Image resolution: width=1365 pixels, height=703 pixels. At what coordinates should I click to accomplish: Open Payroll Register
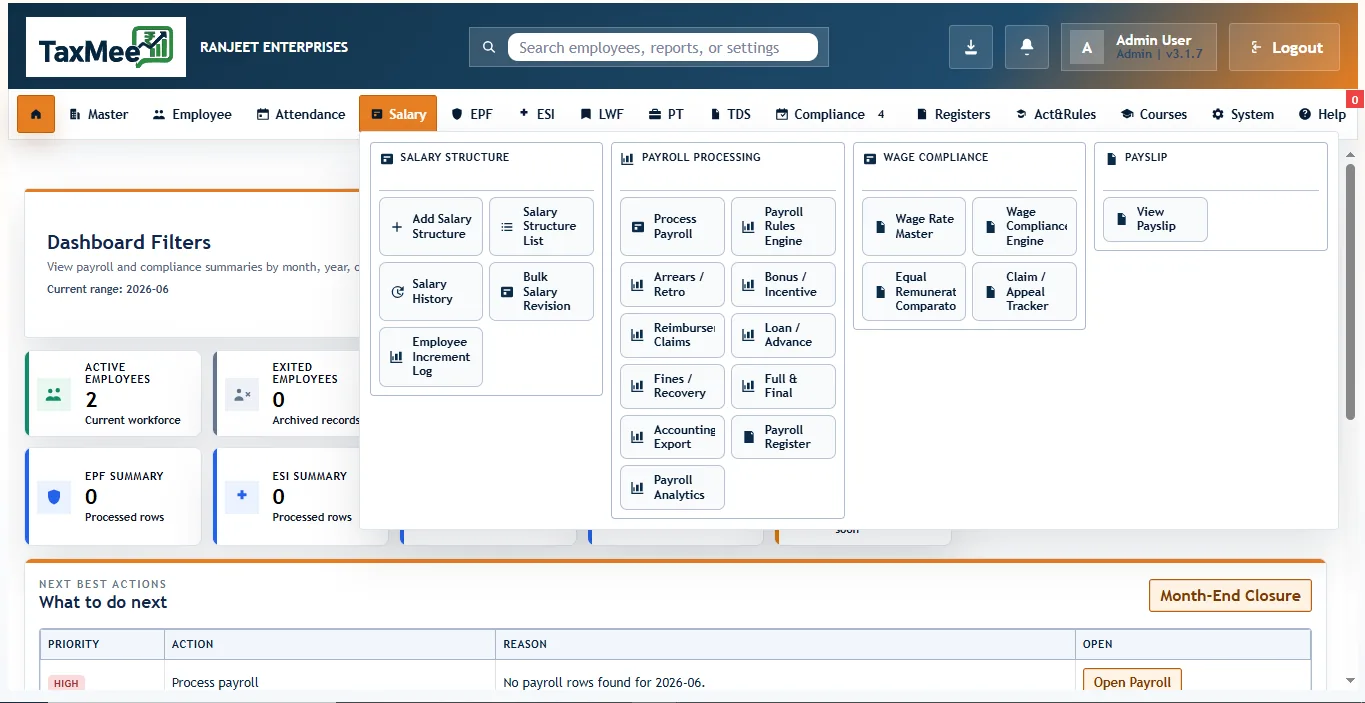coord(783,437)
